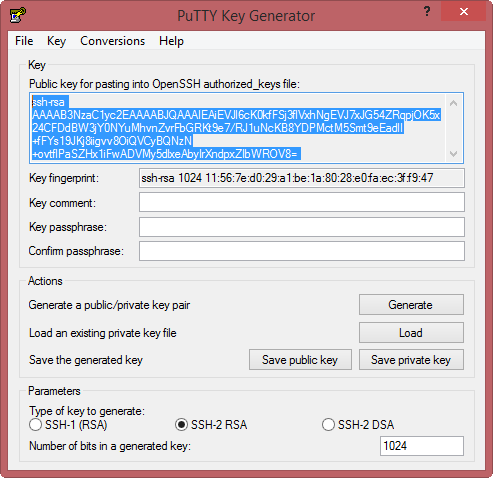Click the 'Key passphrase:' label
493x478 pixels.
coord(68,227)
